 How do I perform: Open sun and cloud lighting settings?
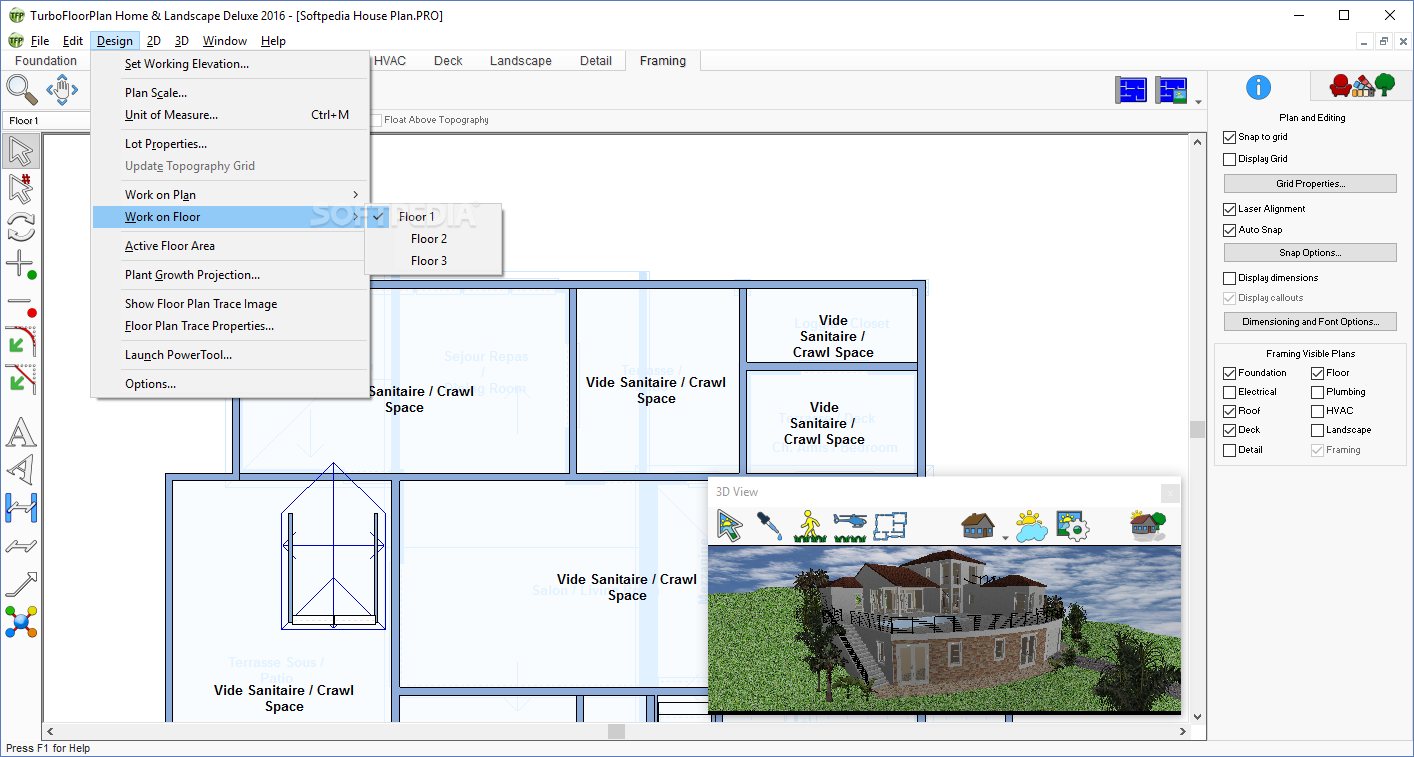1031,525
